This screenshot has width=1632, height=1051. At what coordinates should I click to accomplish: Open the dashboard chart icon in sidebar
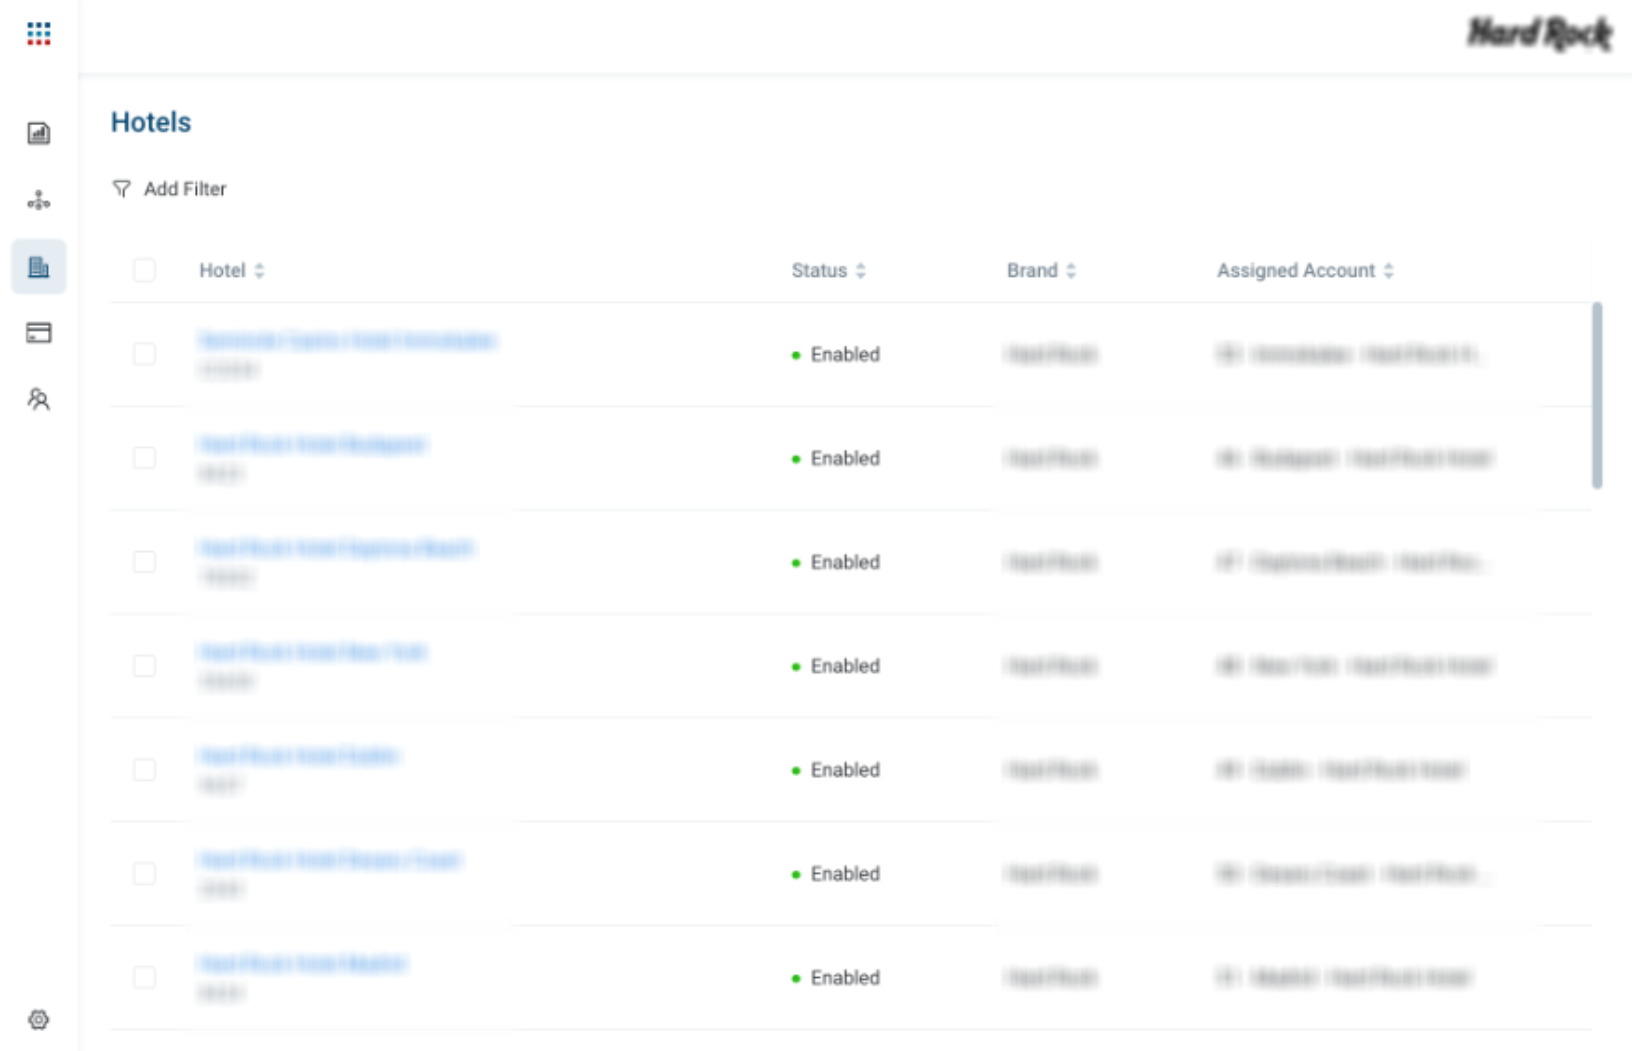click(x=39, y=133)
